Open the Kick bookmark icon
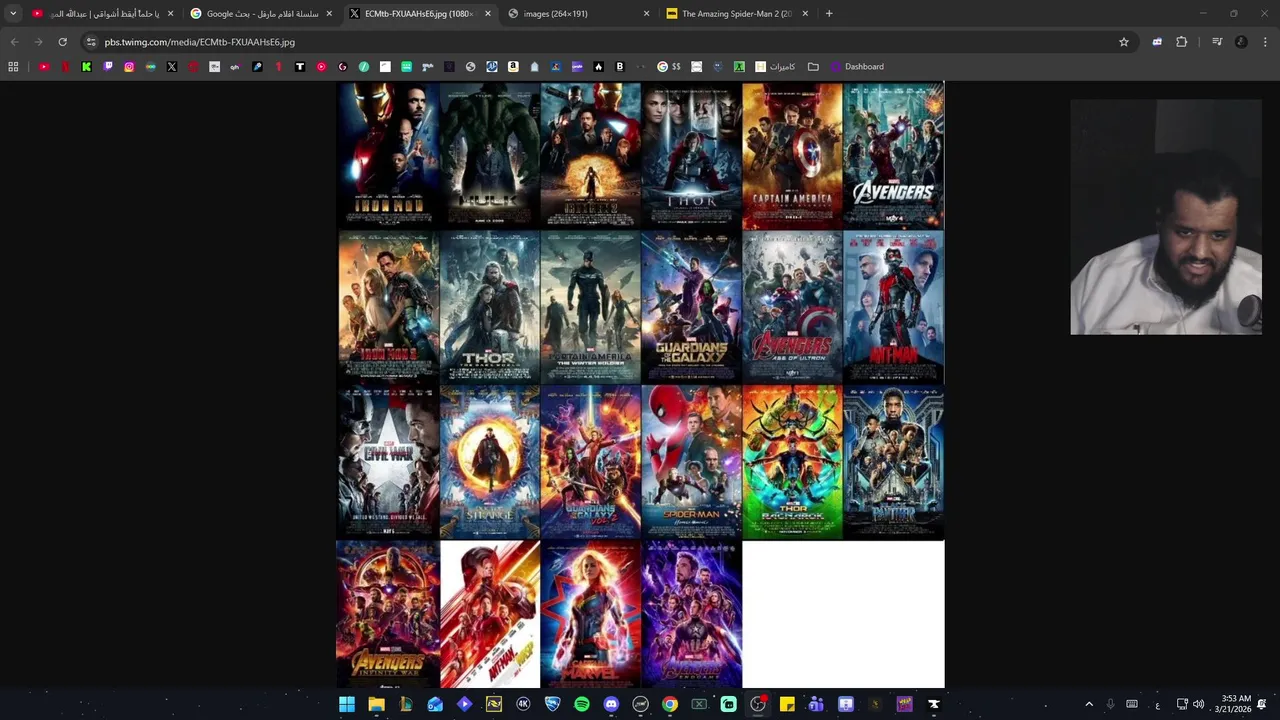 86,67
